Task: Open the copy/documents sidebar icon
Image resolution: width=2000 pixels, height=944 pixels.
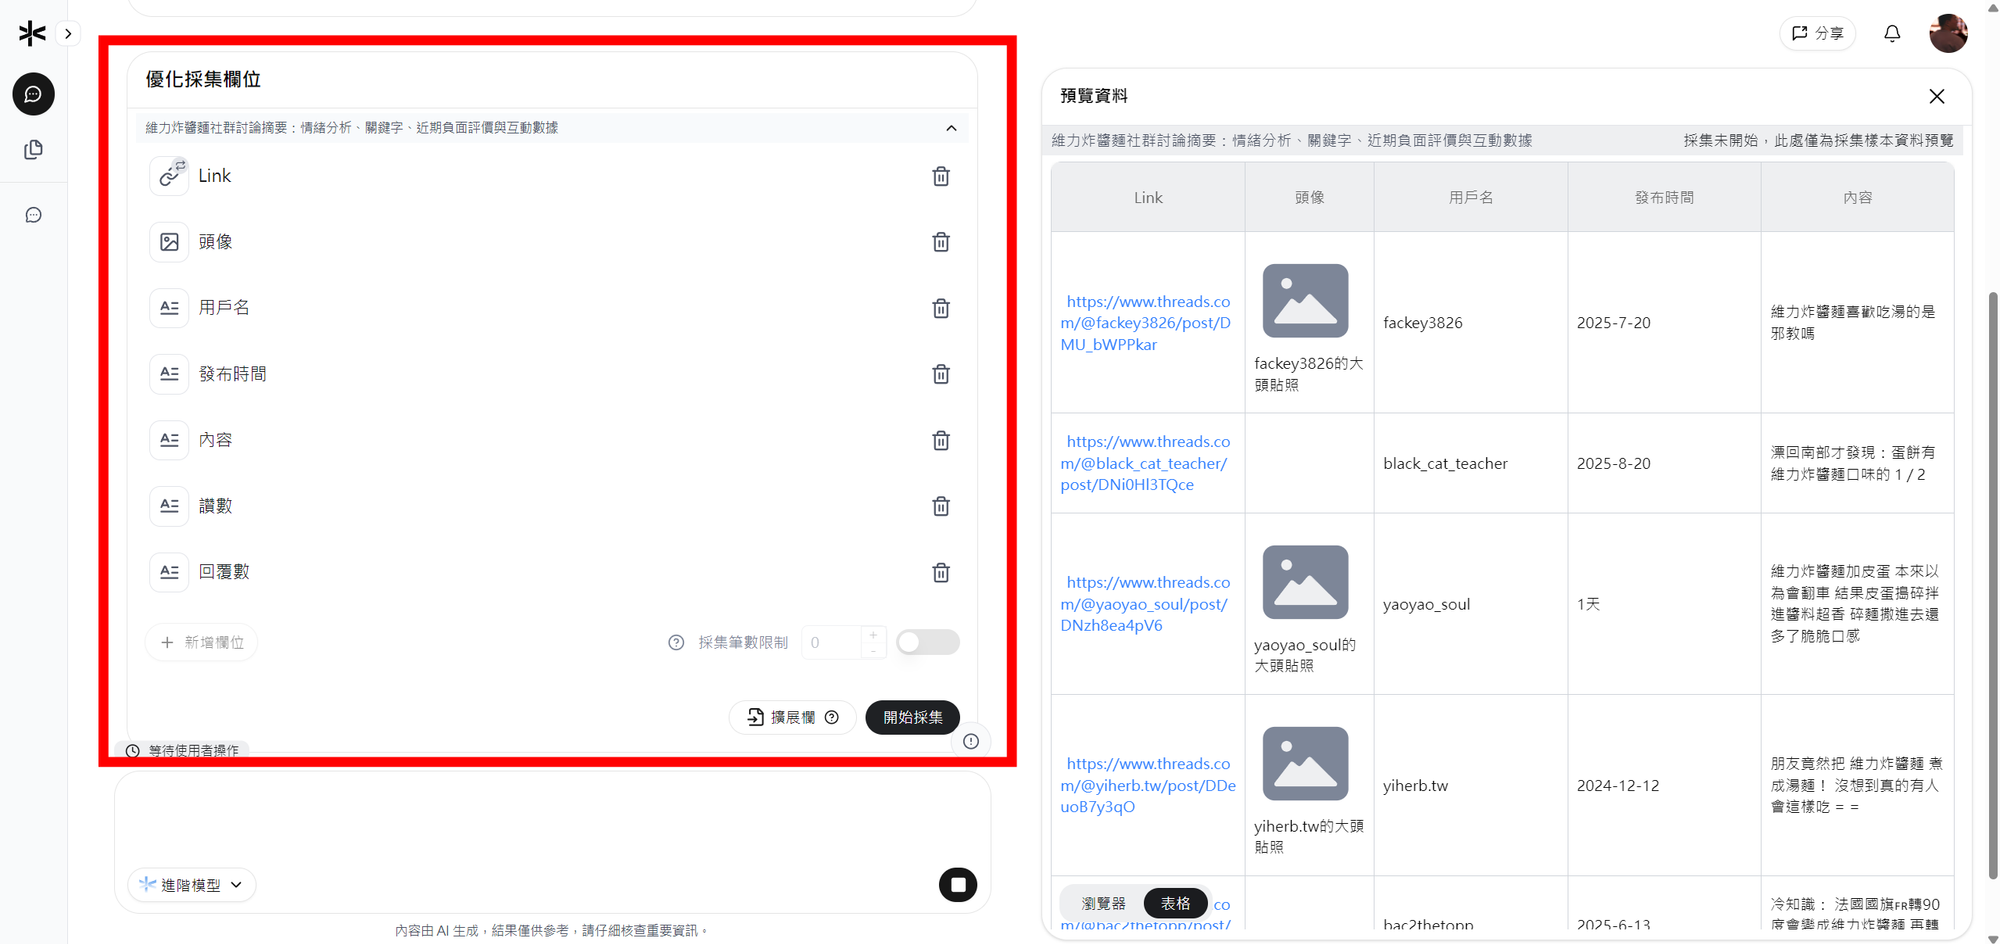Action: tap(33, 150)
